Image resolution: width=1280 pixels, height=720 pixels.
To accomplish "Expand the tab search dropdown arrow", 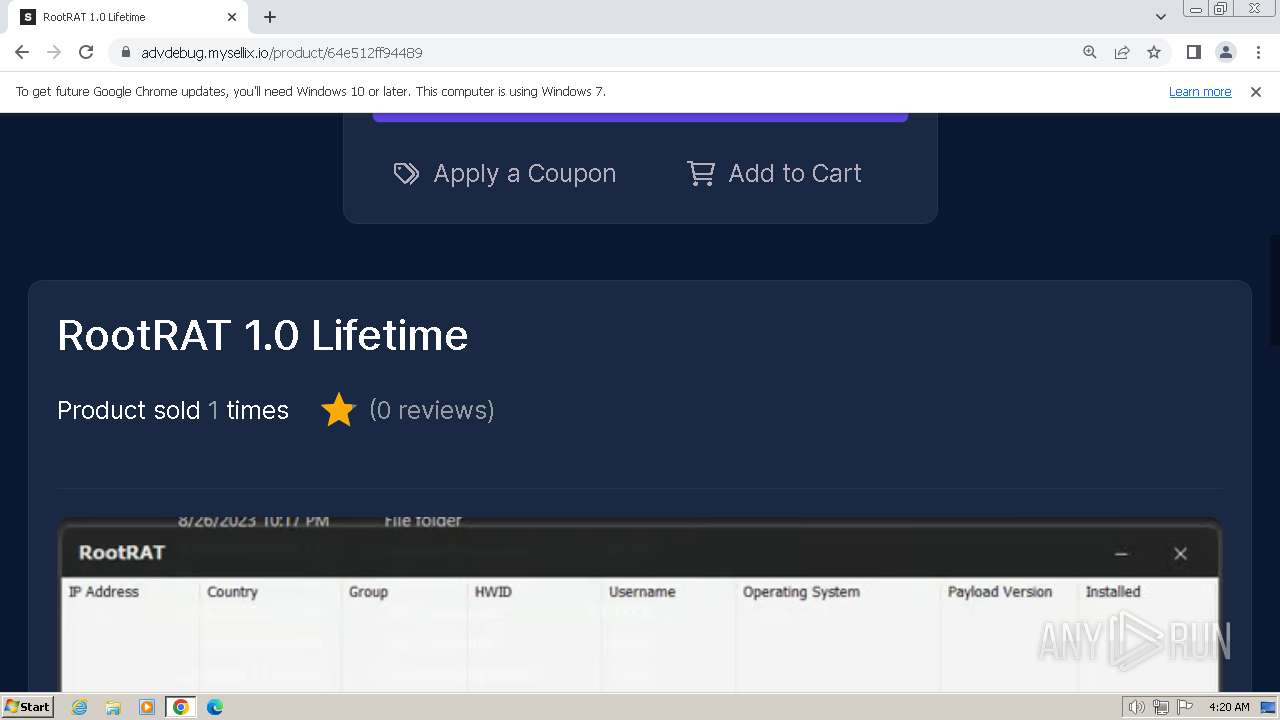I will pos(1160,17).
